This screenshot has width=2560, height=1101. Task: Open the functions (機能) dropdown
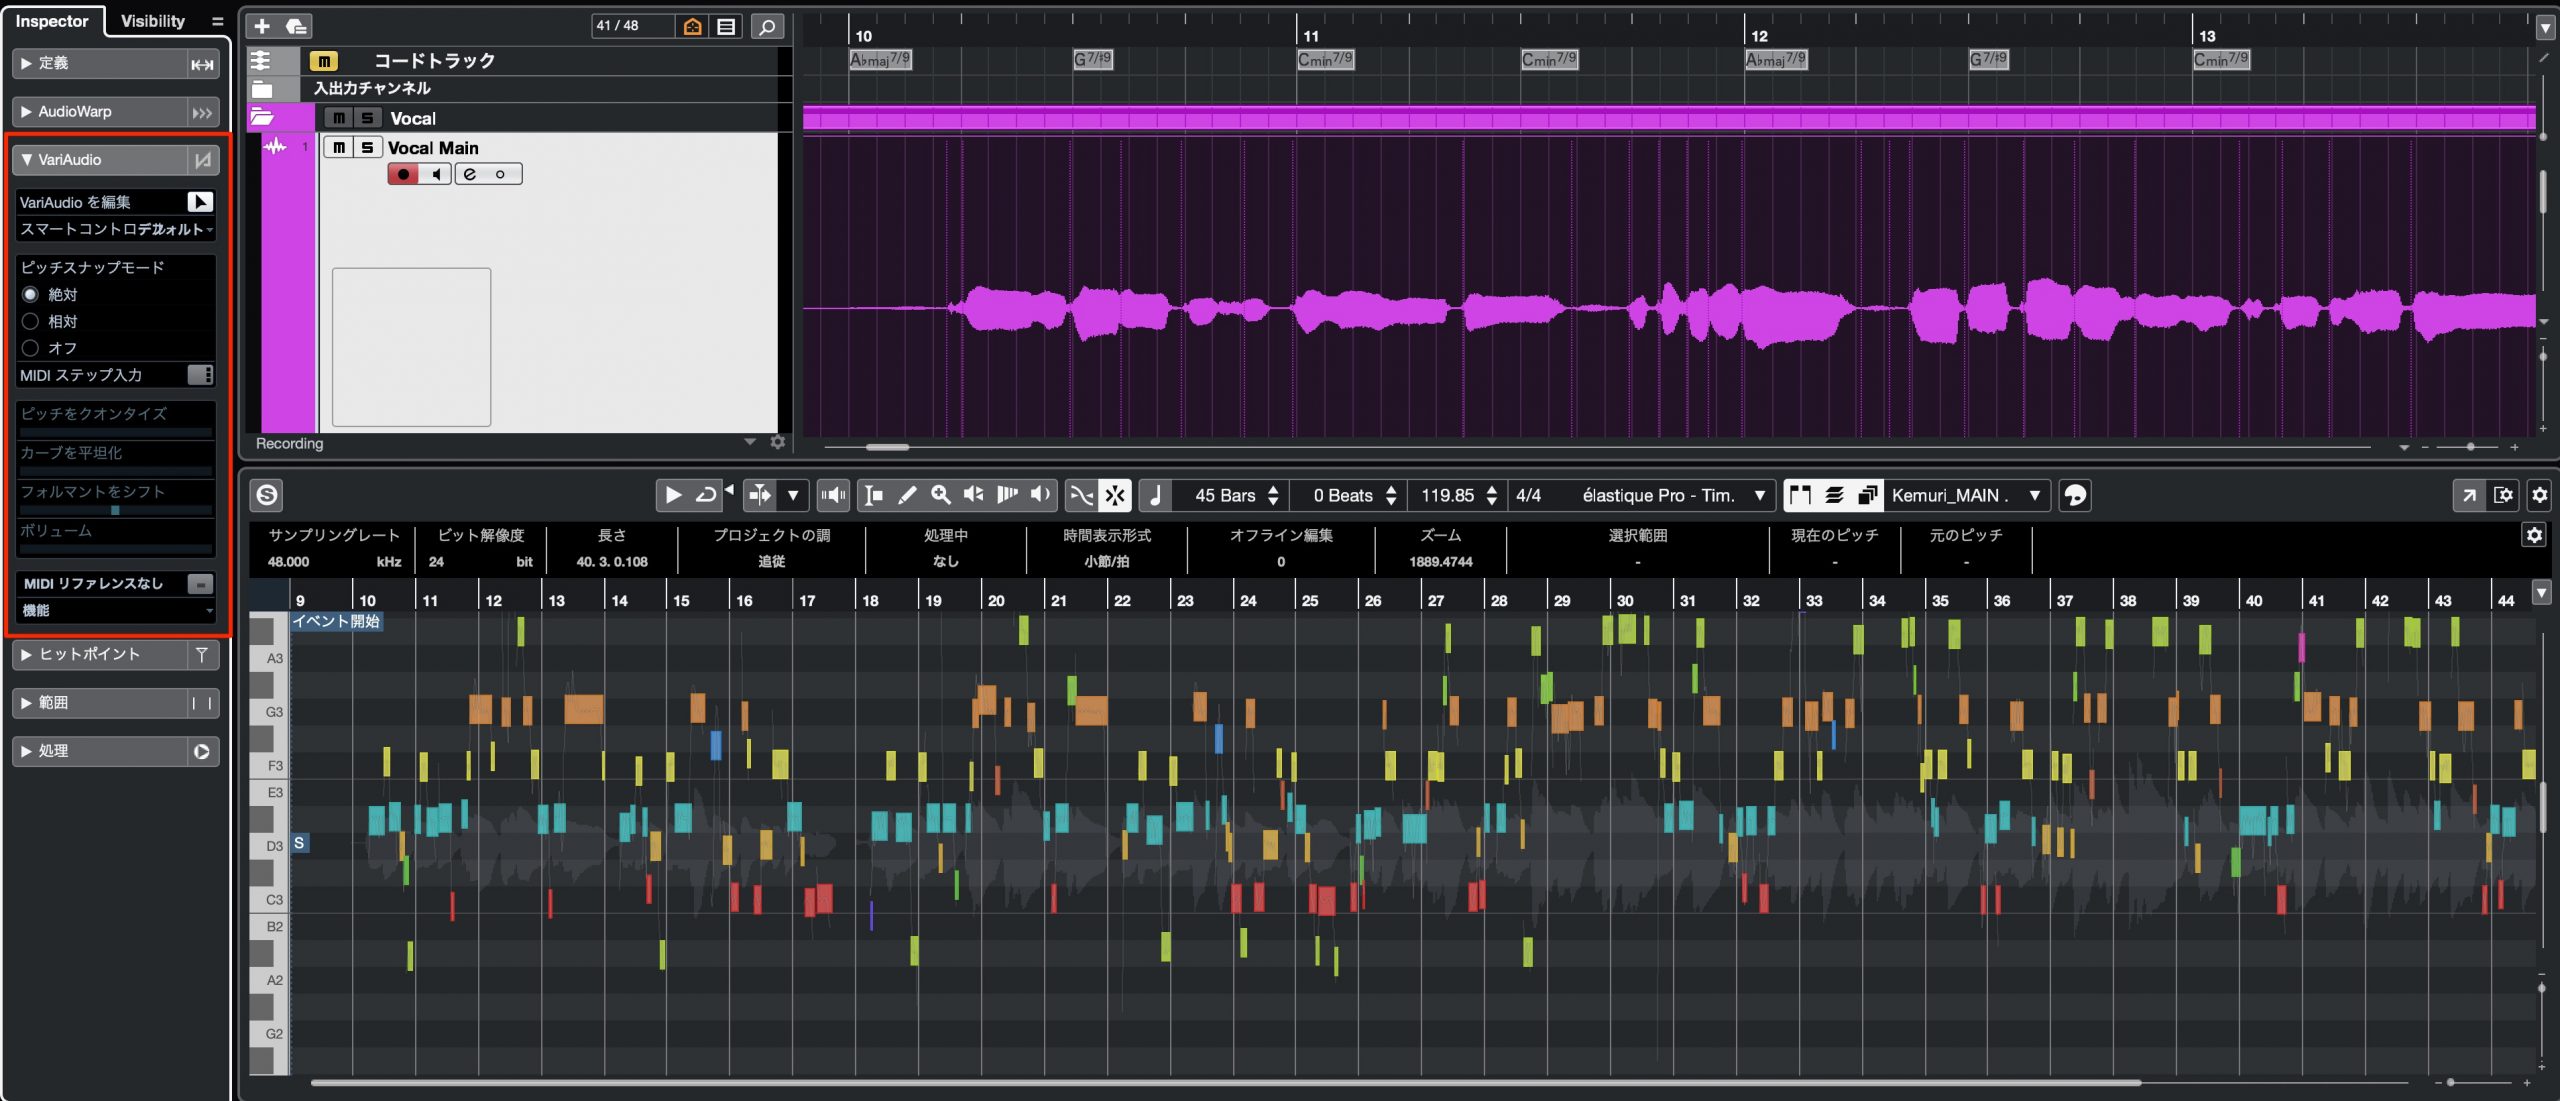coord(116,610)
